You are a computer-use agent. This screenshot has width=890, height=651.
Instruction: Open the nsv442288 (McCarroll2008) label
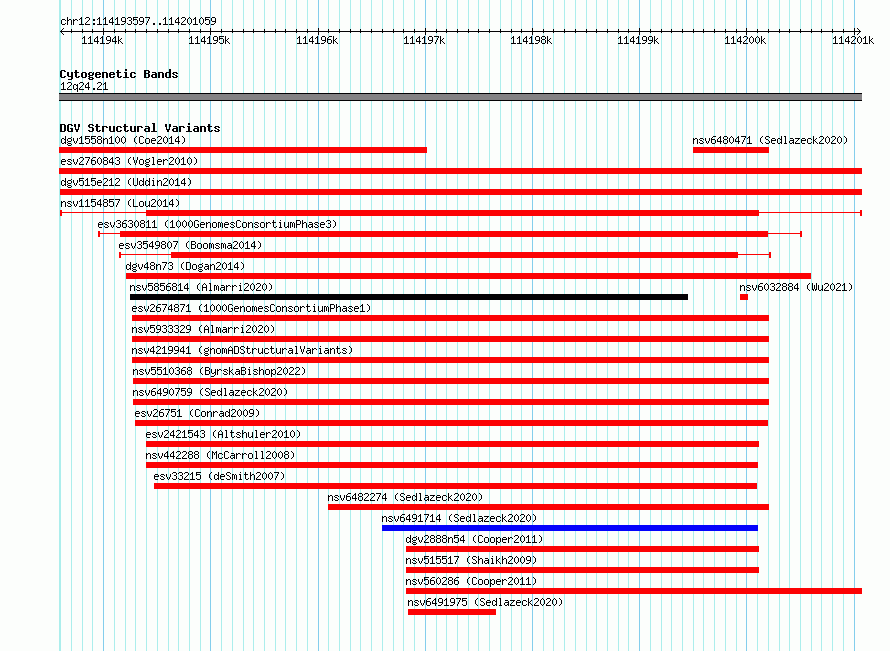tap(220, 455)
